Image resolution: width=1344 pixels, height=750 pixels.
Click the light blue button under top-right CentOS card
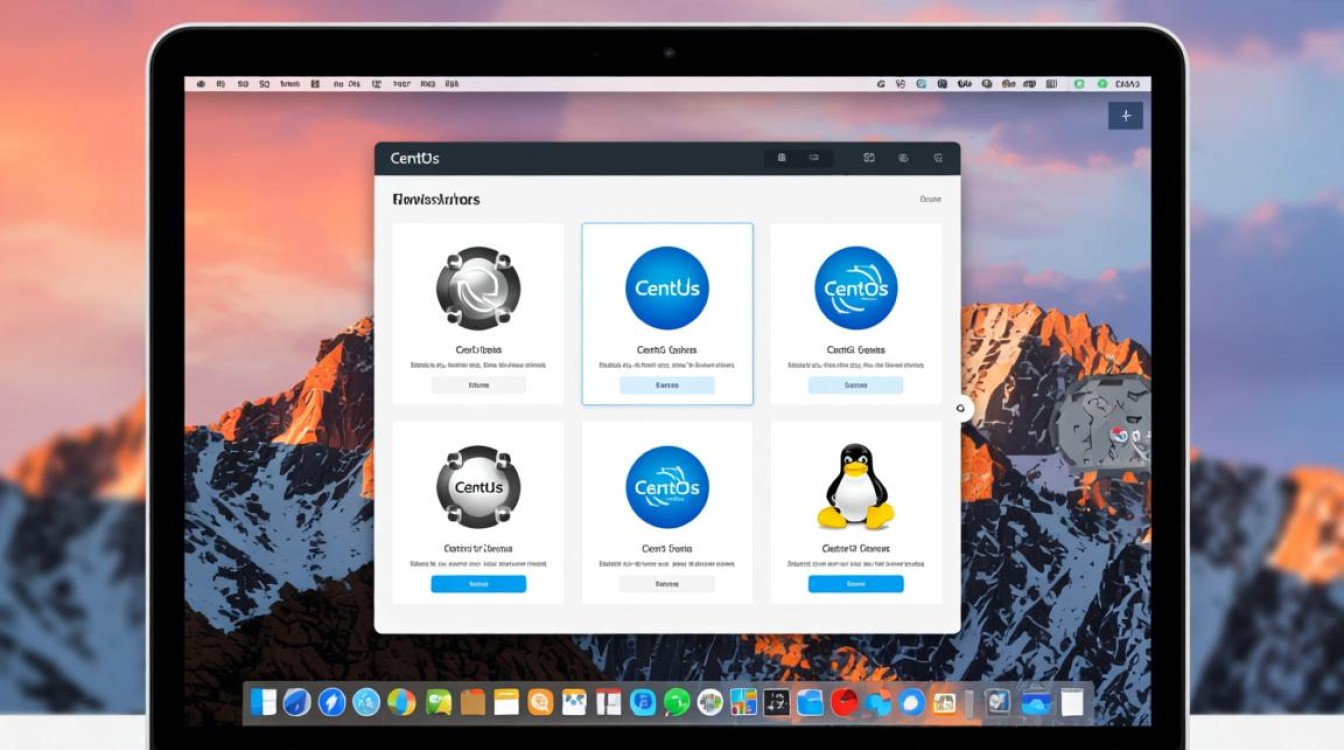point(856,385)
